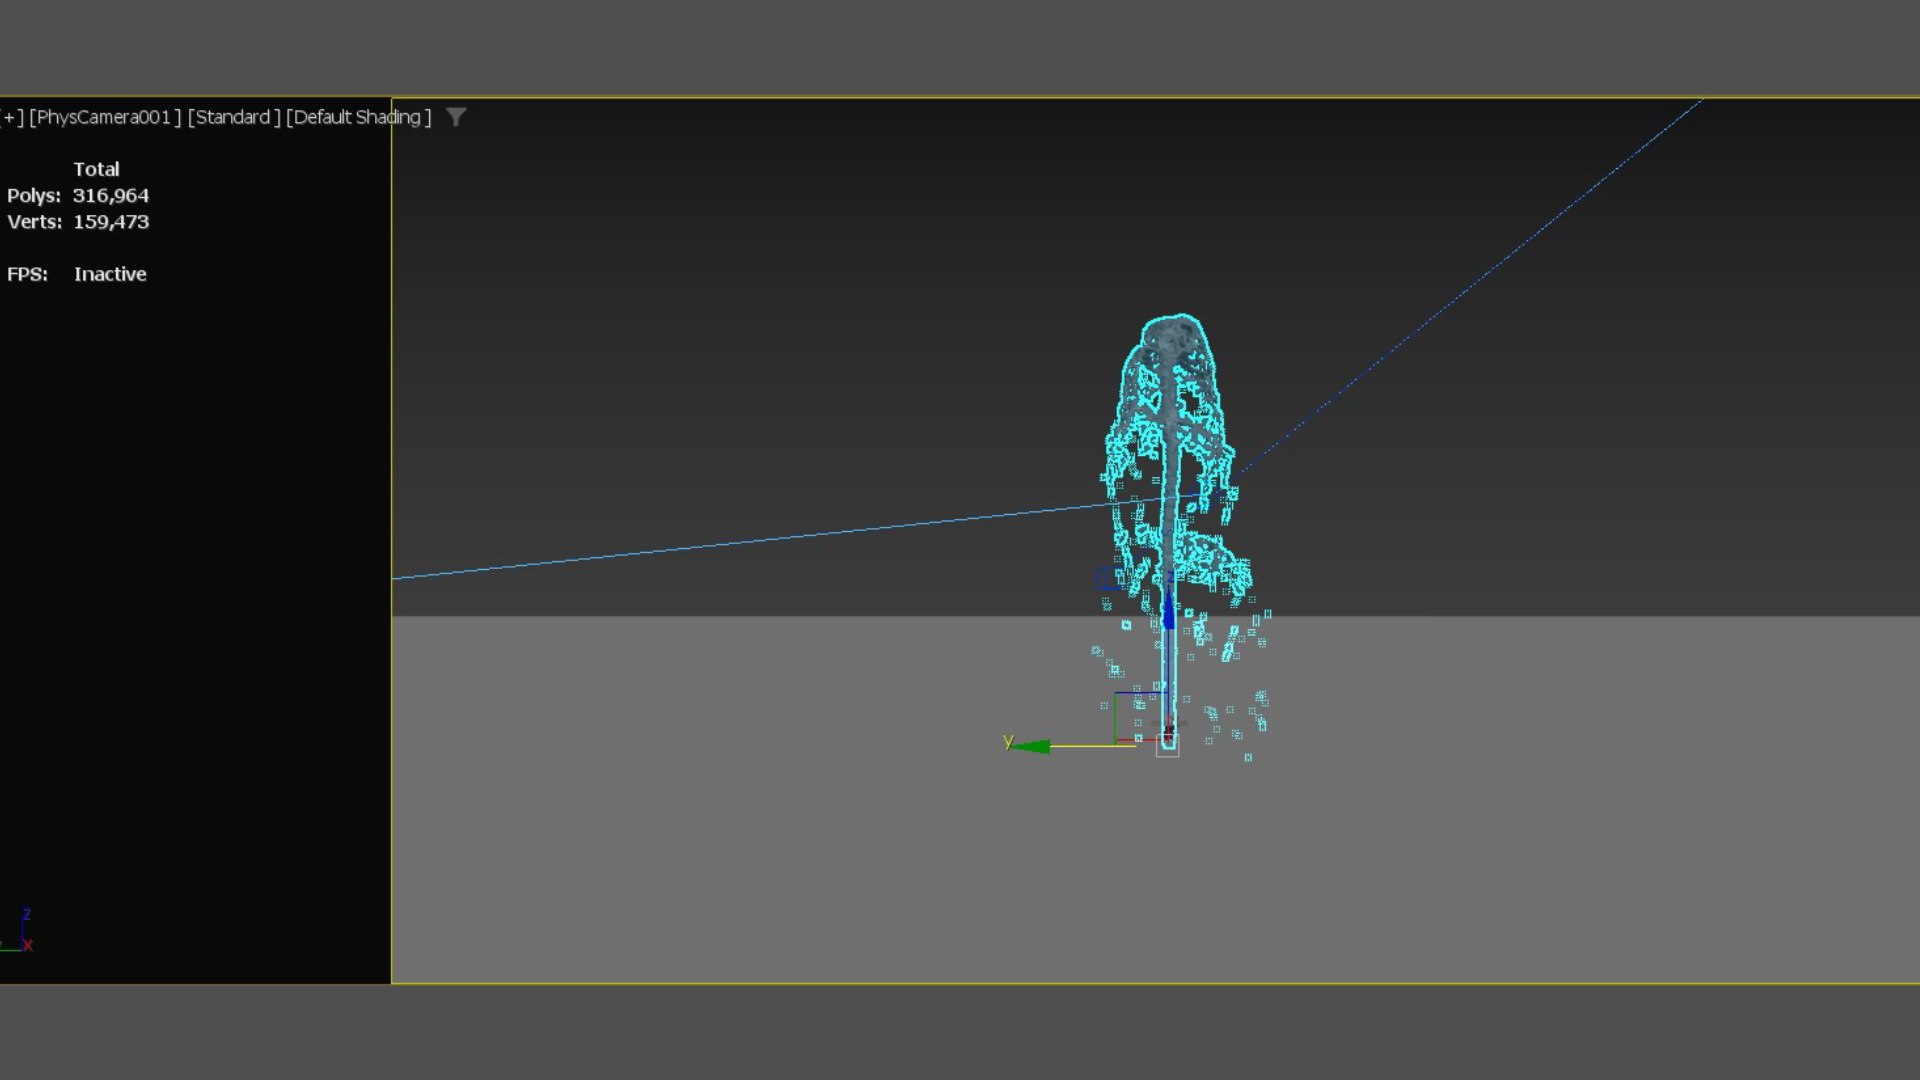Click the pivot square at fountain base
The image size is (1920, 1080).
pyautogui.click(x=1167, y=745)
